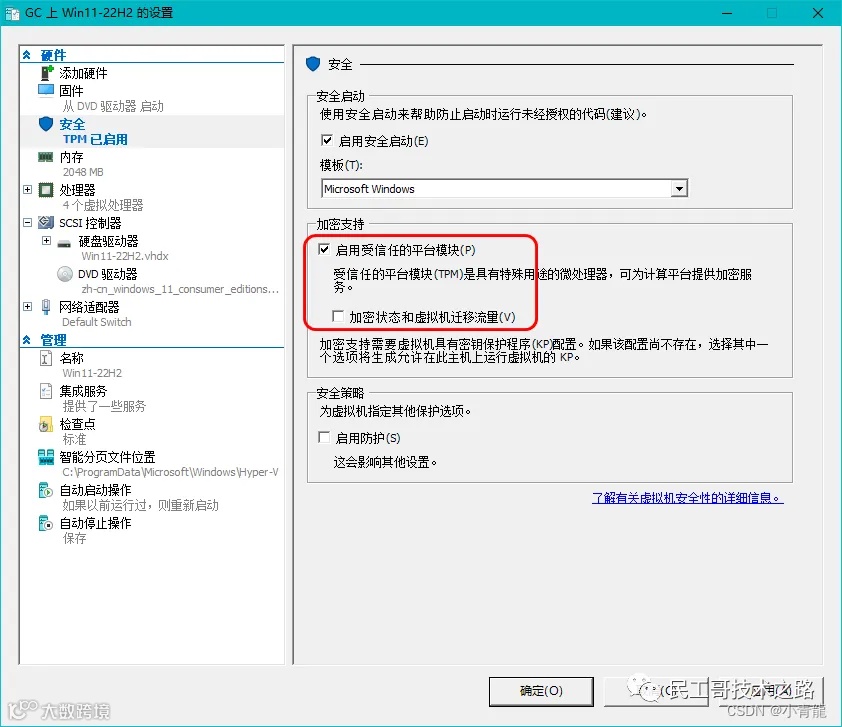Collapse the Management (管理) section chevron
This screenshot has width=842, height=727.
tap(27, 340)
